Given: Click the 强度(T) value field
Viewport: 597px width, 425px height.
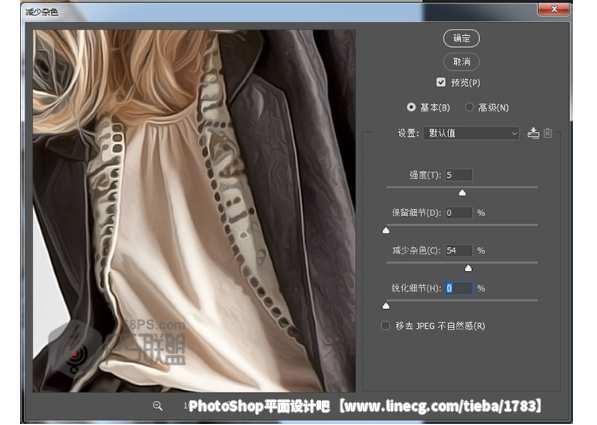Looking at the screenshot, I should coord(458,175).
